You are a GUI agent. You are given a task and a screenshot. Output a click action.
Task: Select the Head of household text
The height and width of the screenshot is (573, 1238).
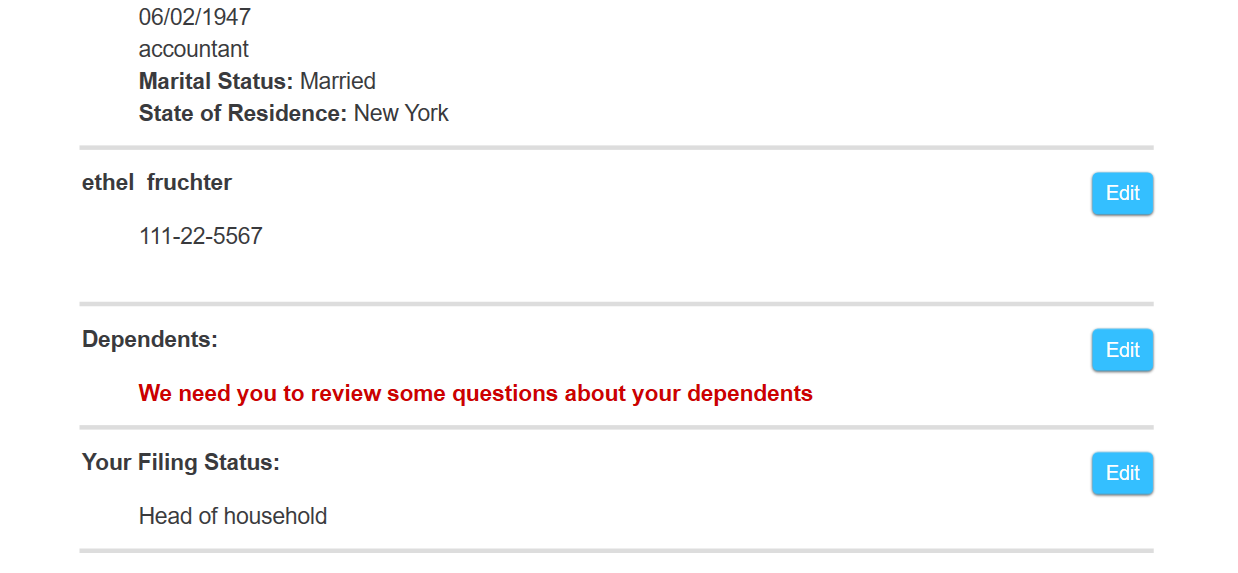232,517
